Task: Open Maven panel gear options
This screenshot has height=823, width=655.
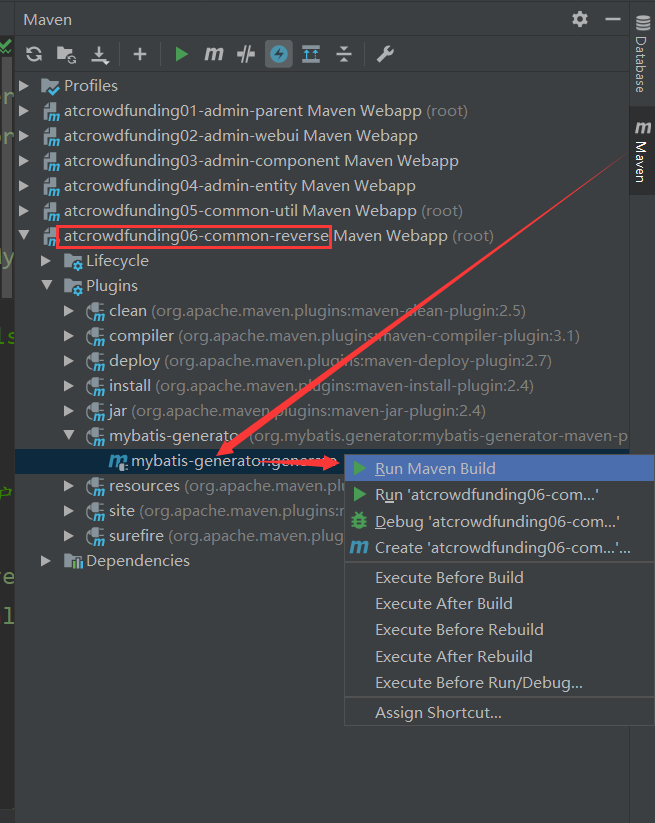Action: [579, 19]
